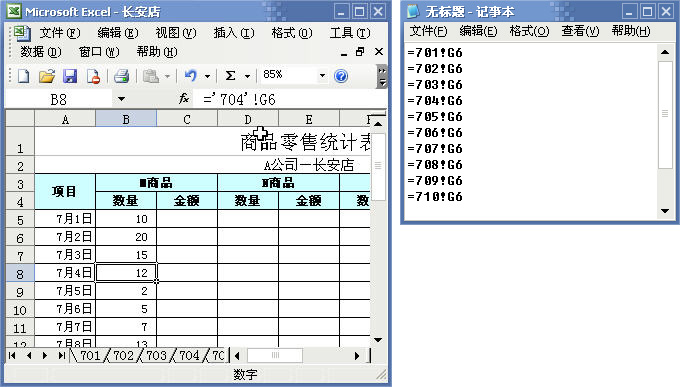This screenshot has height=387, width=680.
Task: Click the Name Box showing B8
Action: pyautogui.click(x=59, y=99)
